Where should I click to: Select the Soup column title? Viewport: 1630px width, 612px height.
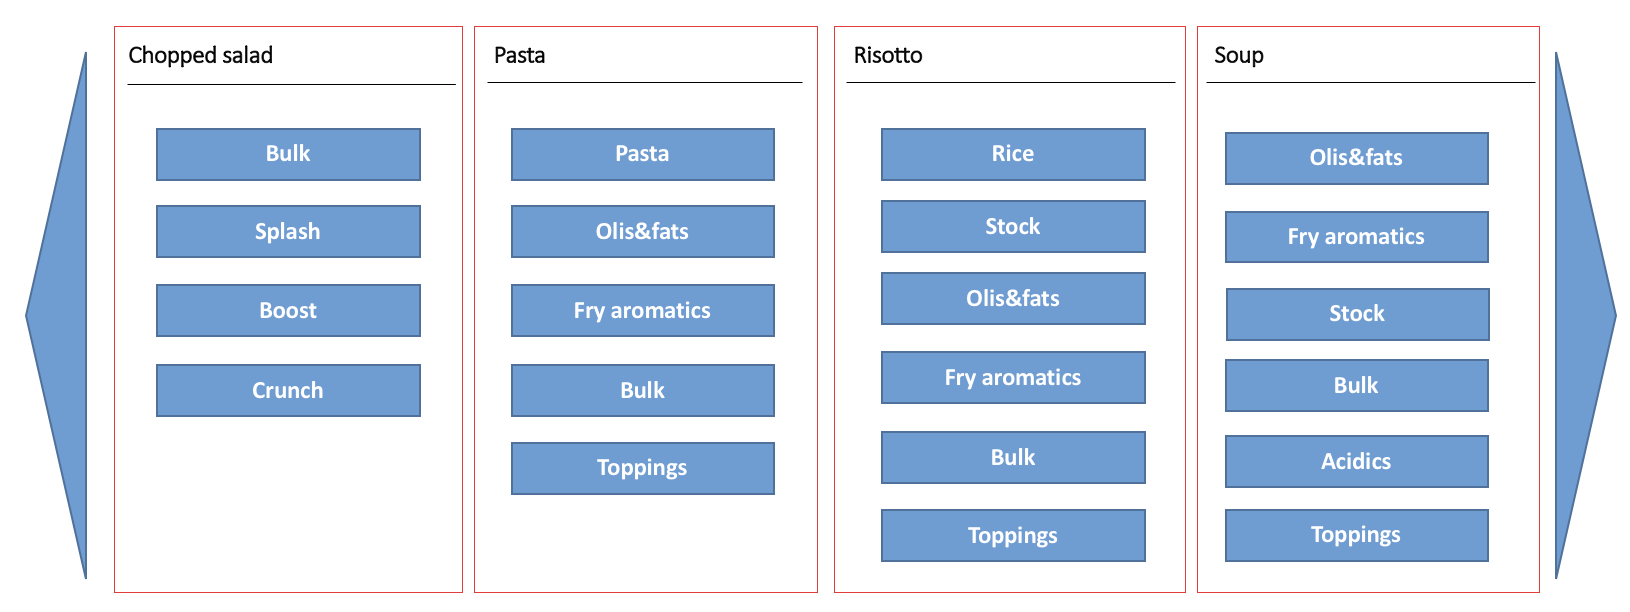[x=1239, y=56]
